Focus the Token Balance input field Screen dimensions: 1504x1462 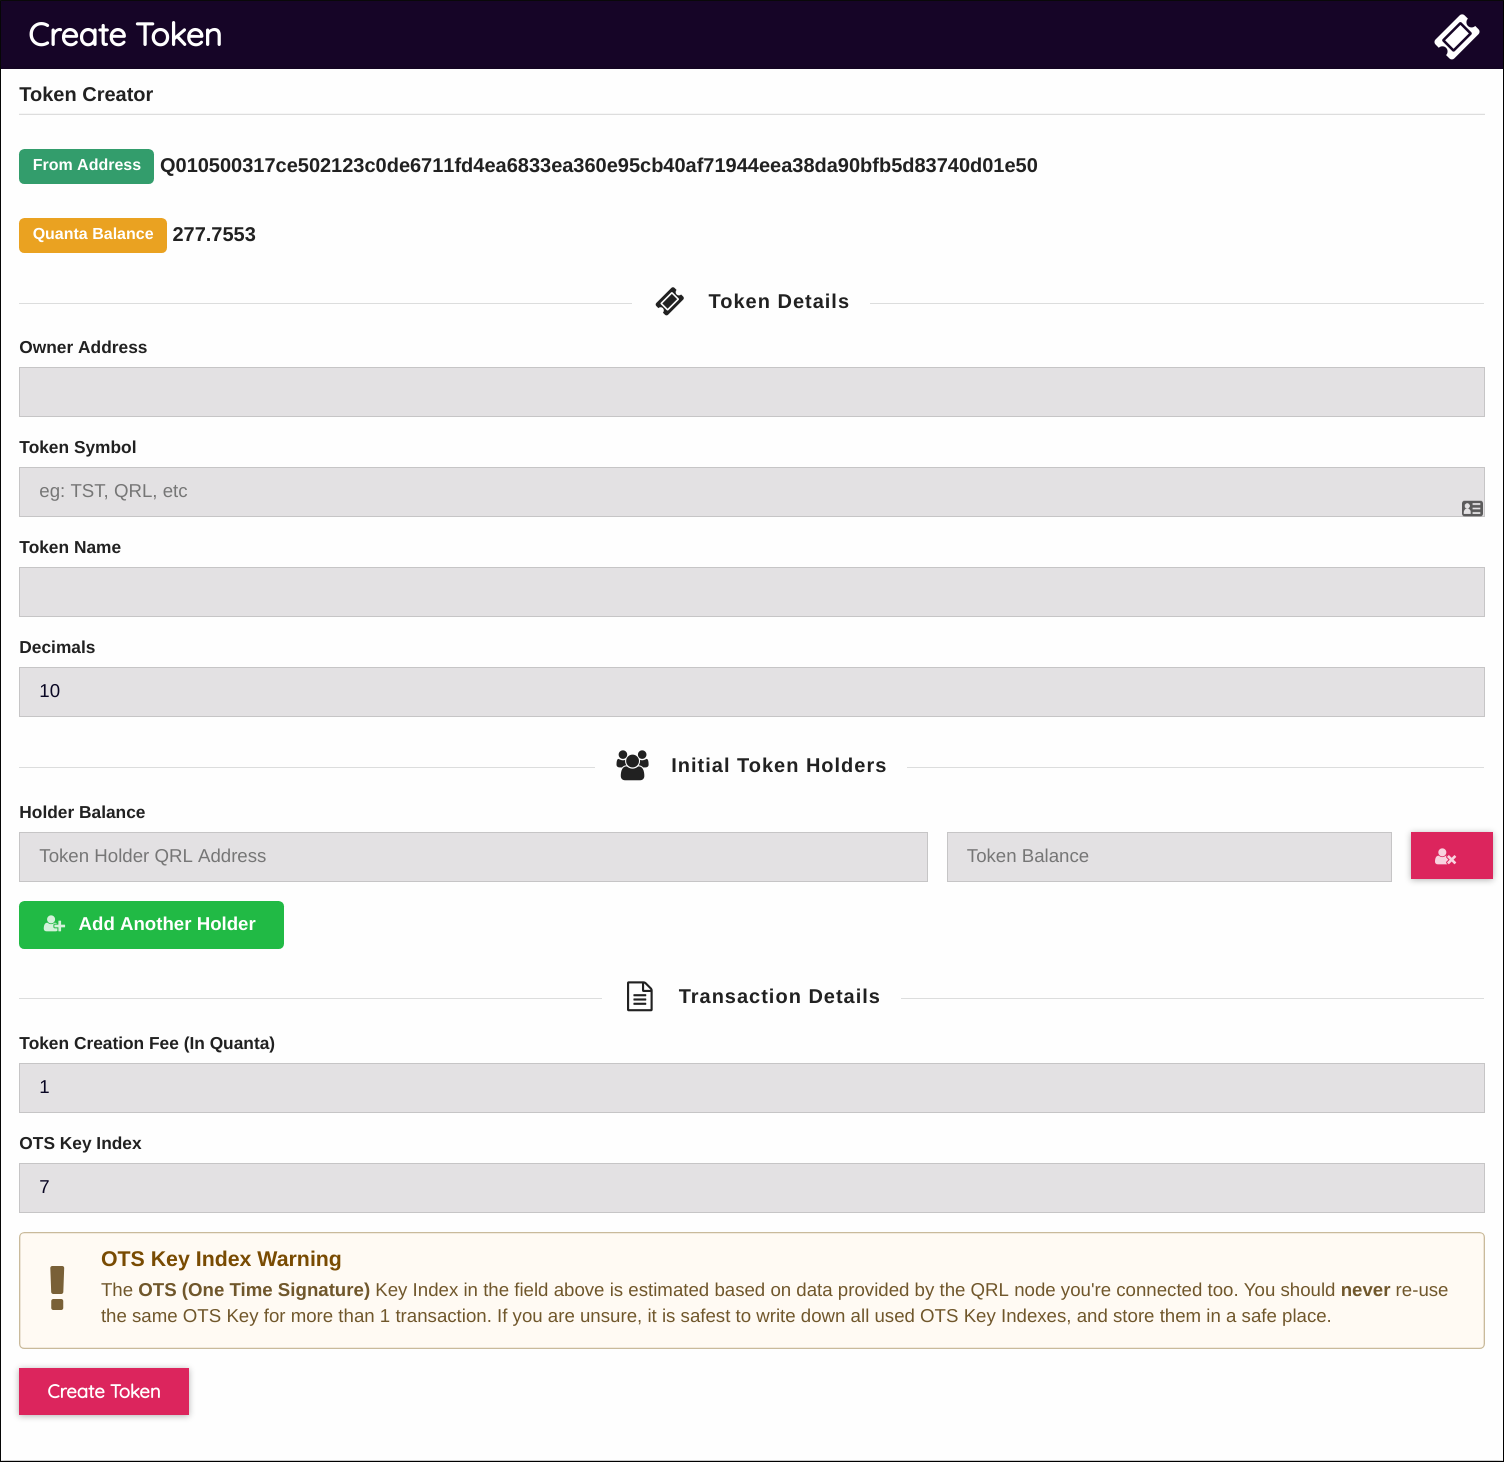(1169, 857)
